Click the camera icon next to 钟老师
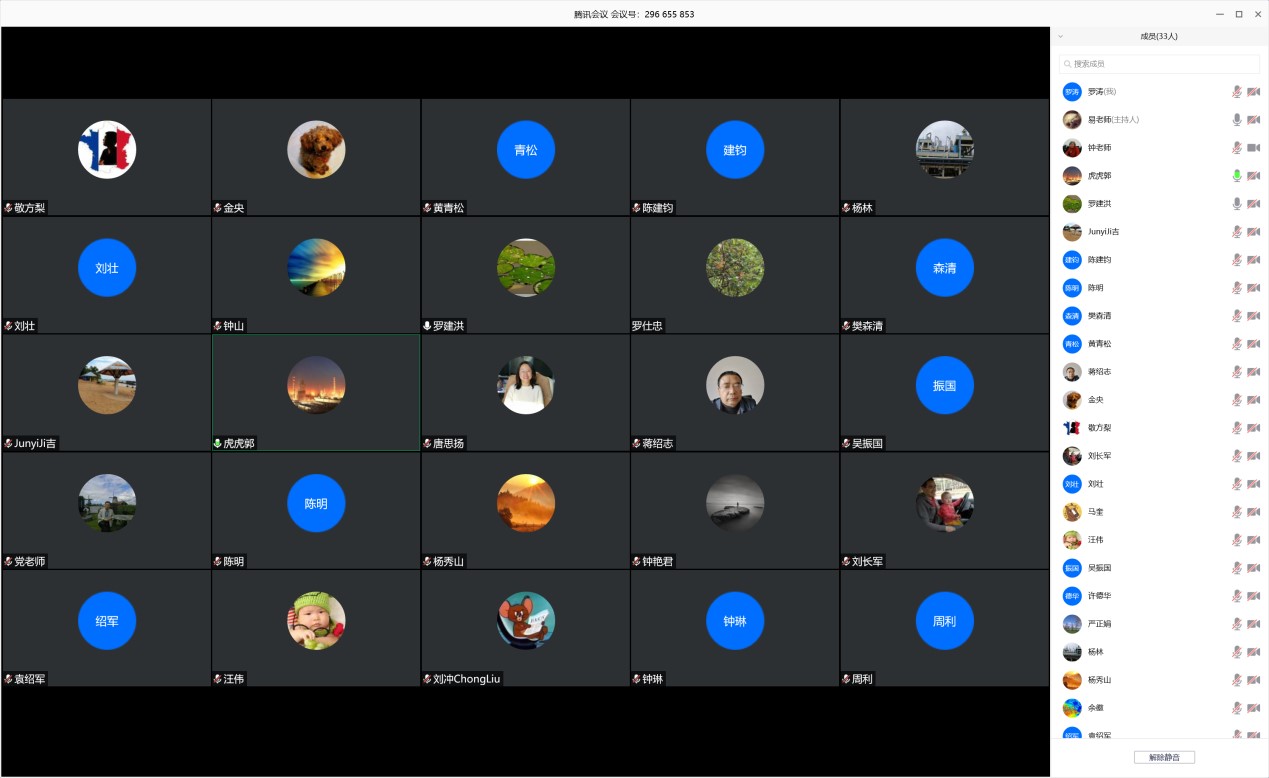Viewport: 1269px width, 778px height. (x=1254, y=148)
